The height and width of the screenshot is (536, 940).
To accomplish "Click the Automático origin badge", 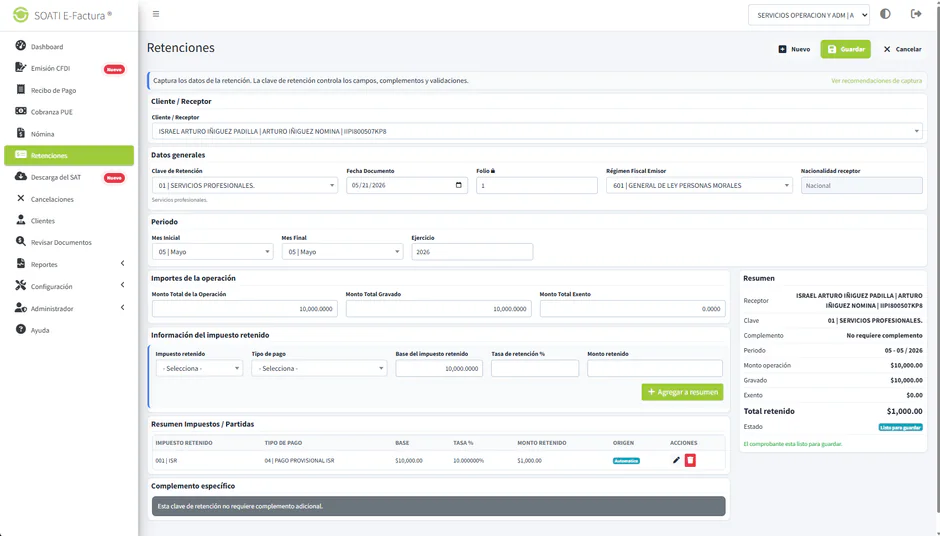I will click(x=626, y=461).
